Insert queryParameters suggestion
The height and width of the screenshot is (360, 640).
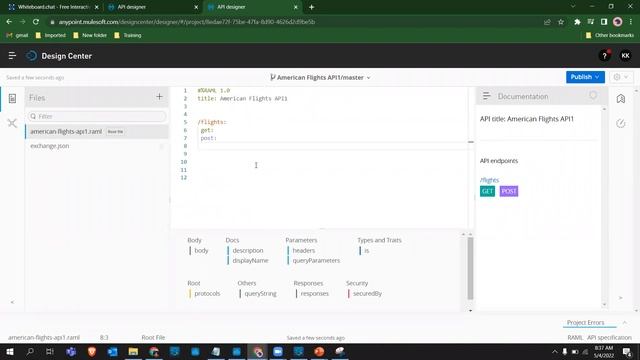tap(316, 260)
